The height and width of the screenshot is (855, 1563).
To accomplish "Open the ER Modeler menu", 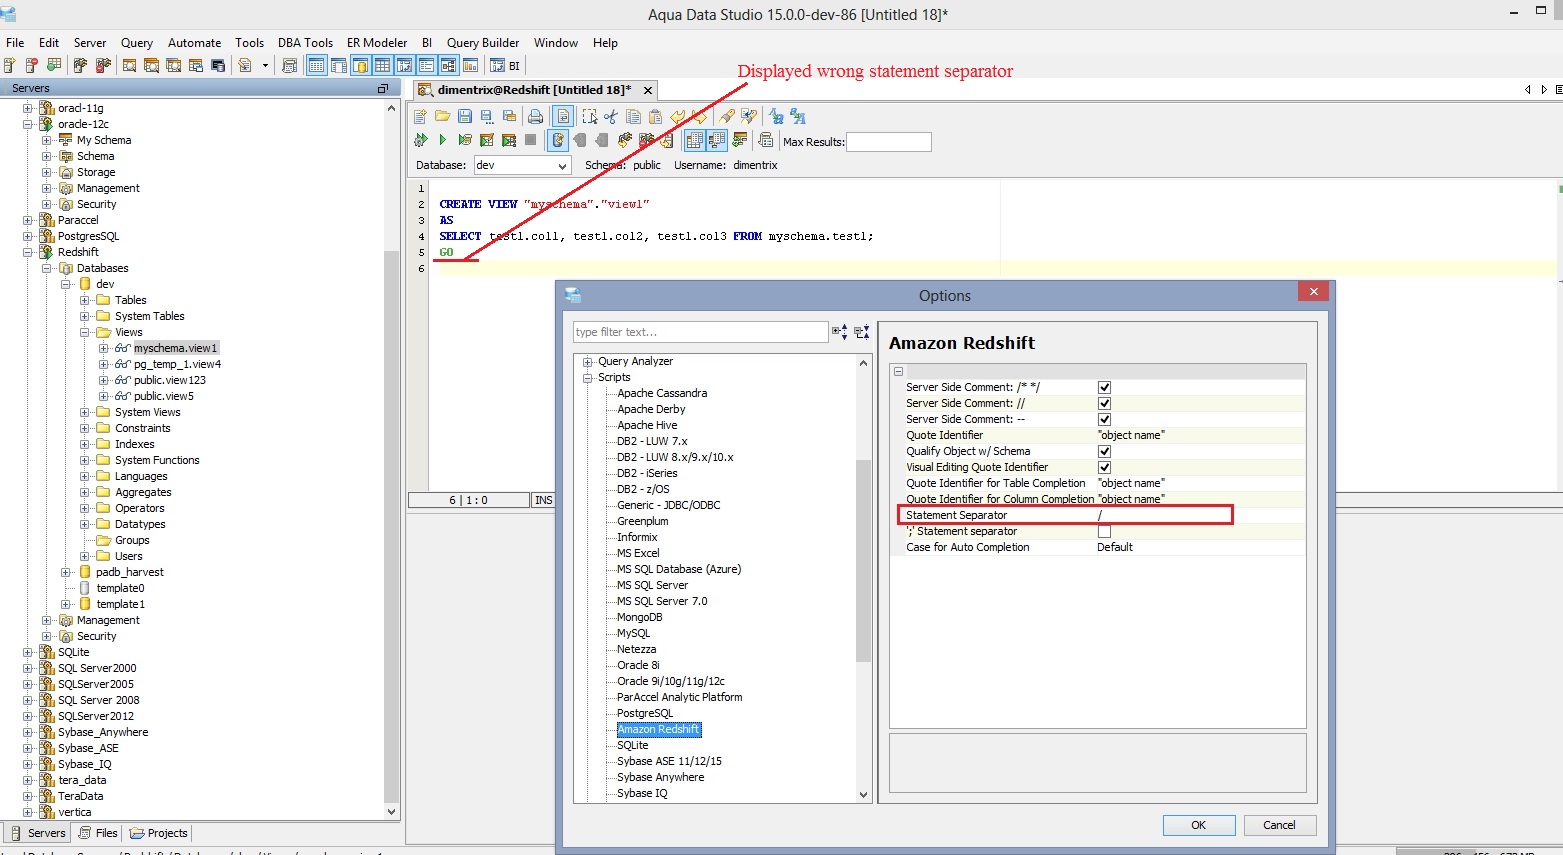I will point(377,42).
